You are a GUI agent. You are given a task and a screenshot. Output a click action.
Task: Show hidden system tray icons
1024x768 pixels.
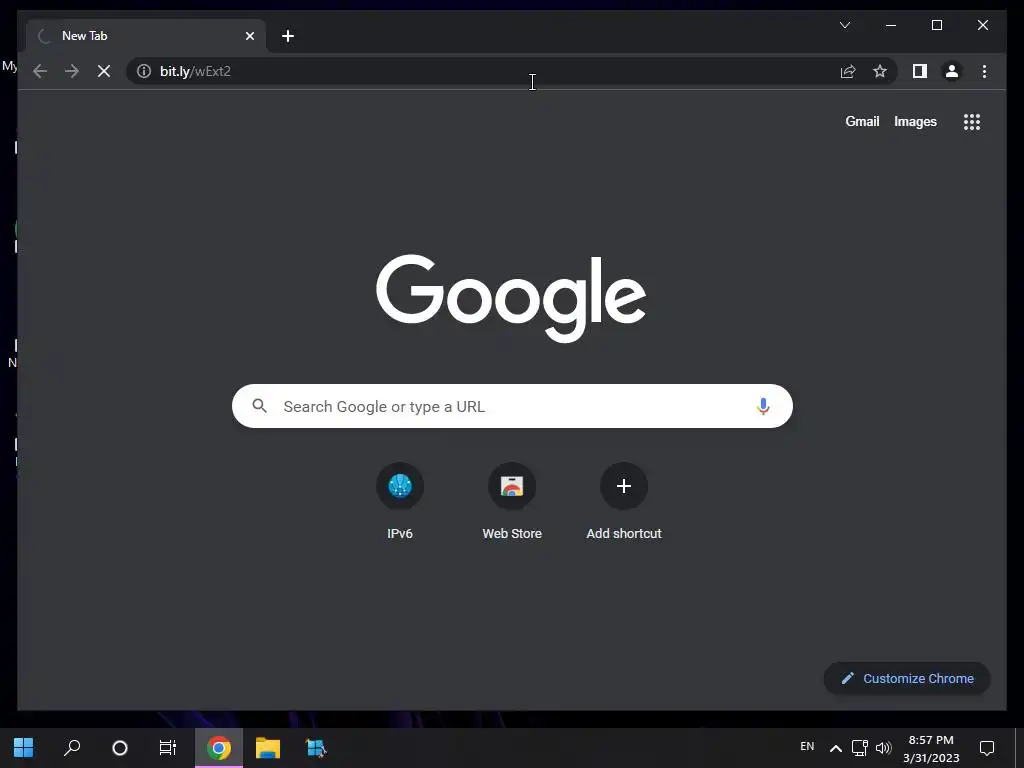835,748
